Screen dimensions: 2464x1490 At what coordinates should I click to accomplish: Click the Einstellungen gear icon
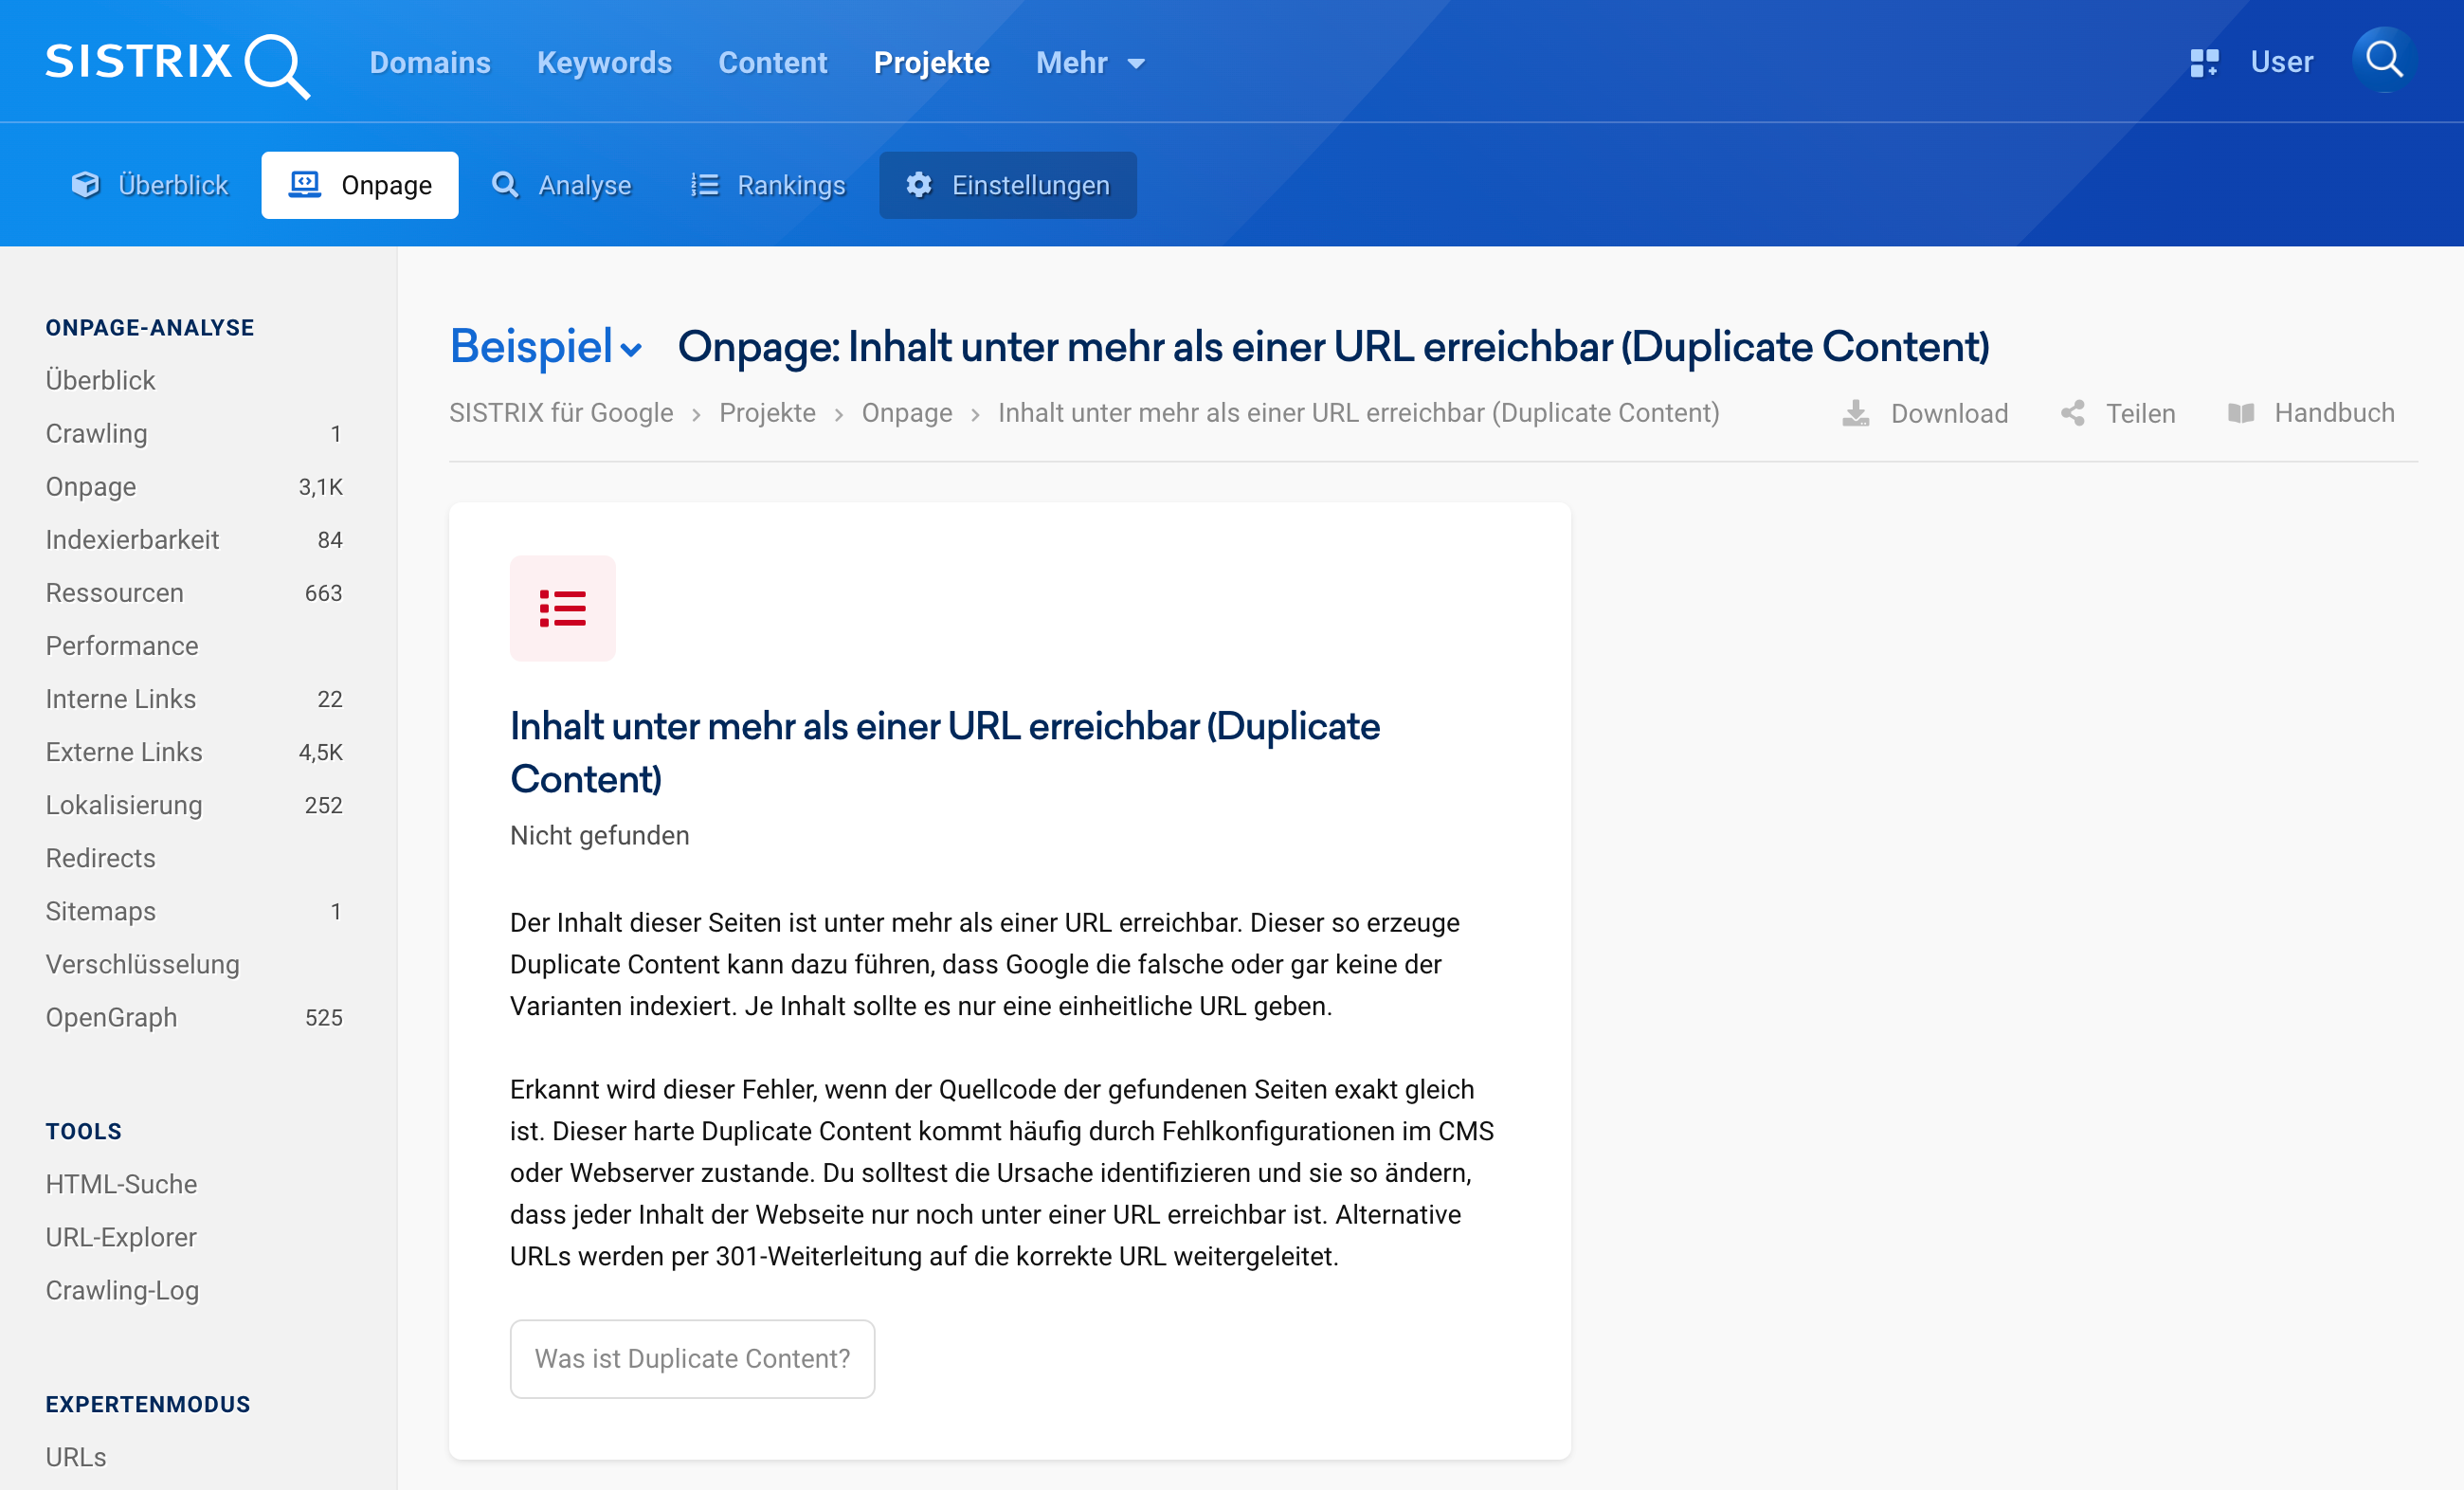coord(918,185)
